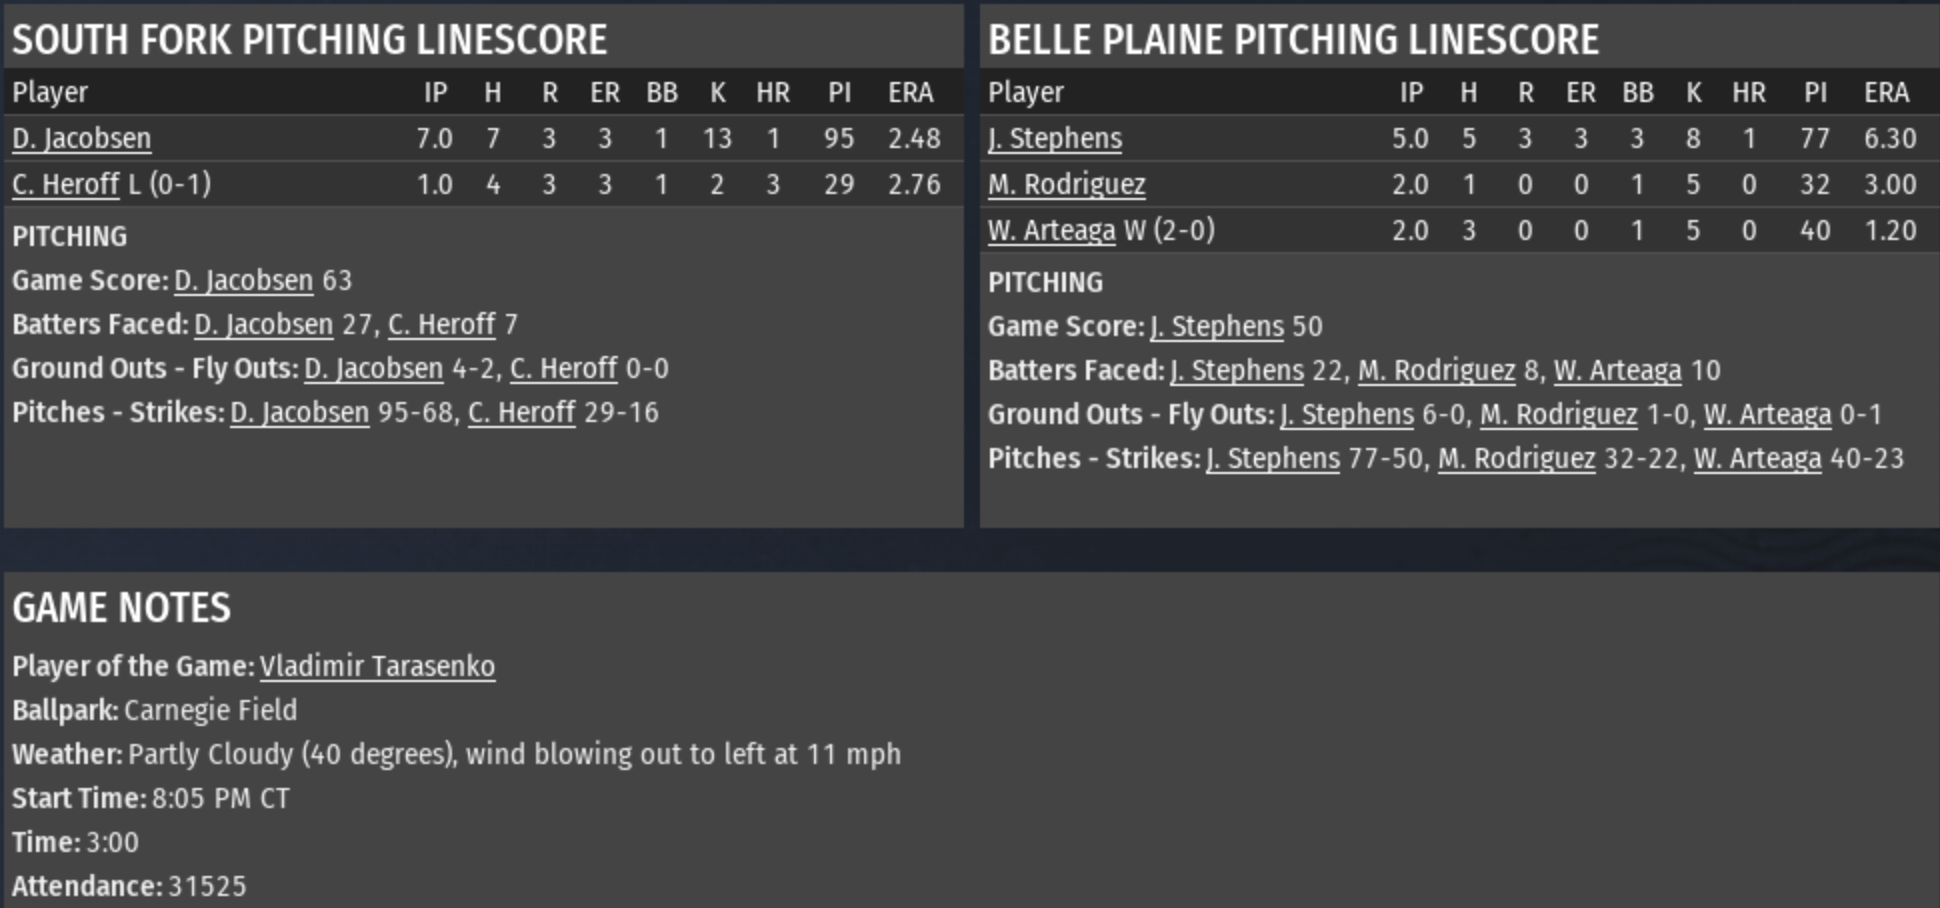
Task: Click D. Jacobsen in South Fork Pitches - Strikes
Action: point(299,412)
